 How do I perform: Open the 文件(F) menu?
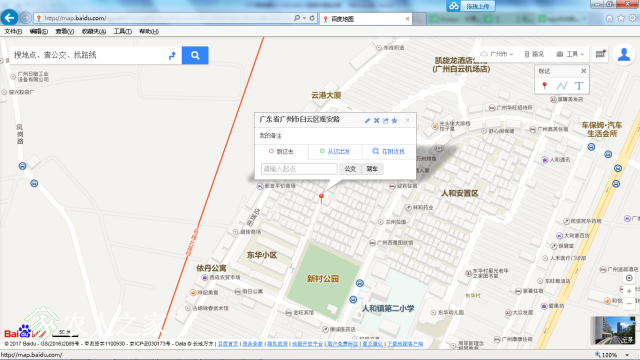(x=13, y=31)
